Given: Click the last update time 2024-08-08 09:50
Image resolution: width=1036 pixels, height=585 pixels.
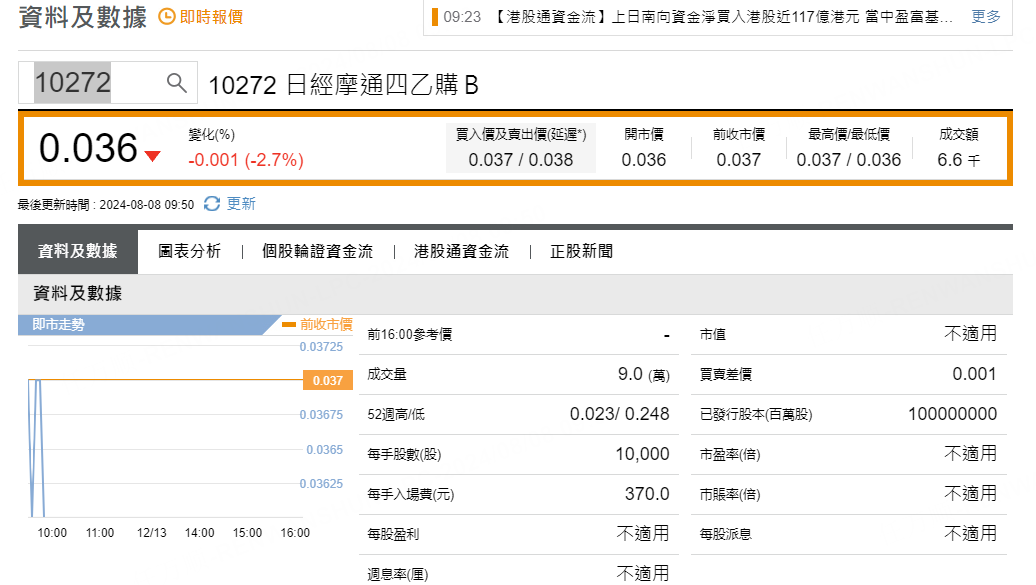Looking at the screenshot, I should pyautogui.click(x=147, y=205).
